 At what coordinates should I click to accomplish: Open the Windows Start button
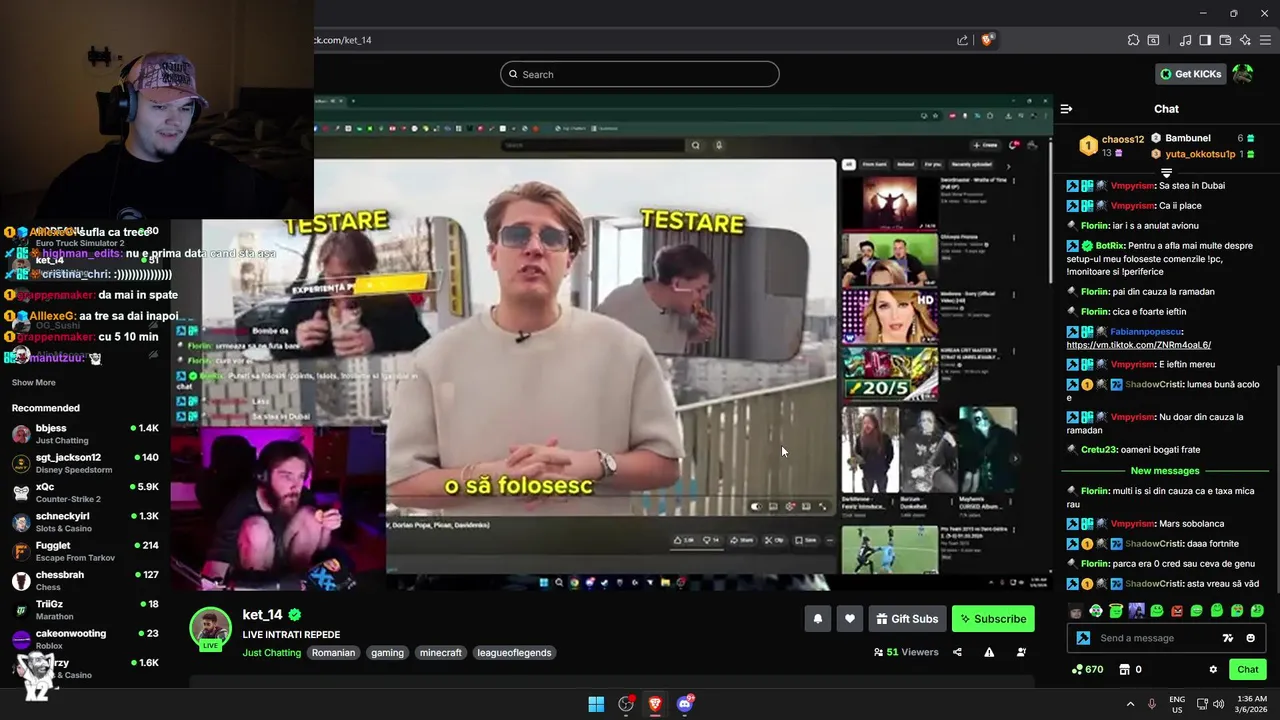pos(596,704)
